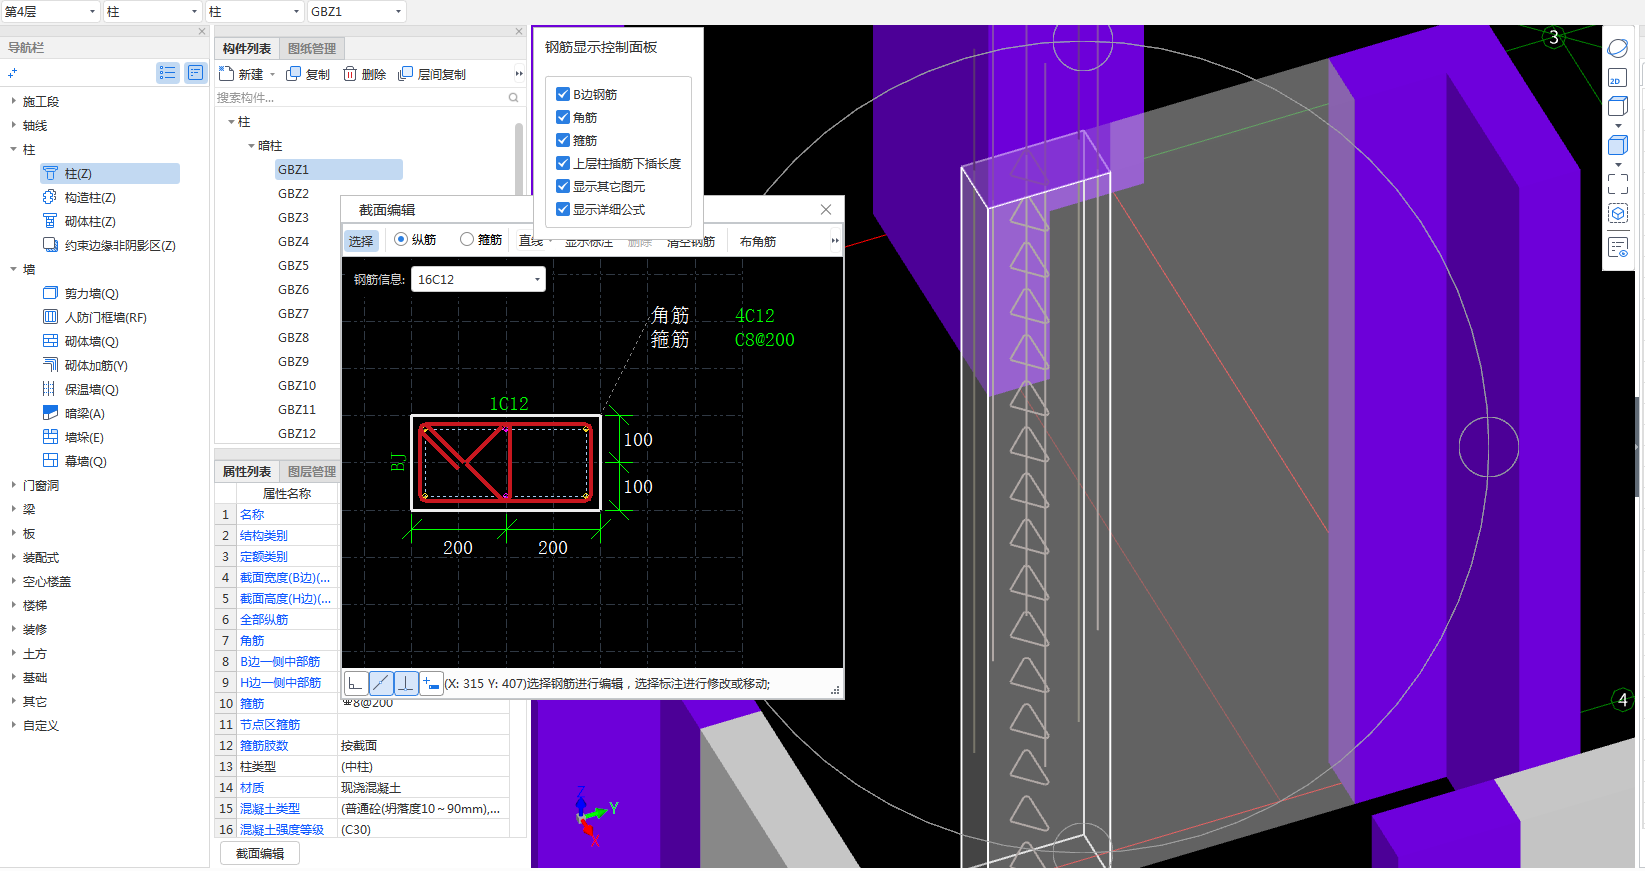Click 选择 in section editor toolbar
Viewport: 1645px width, 871px height.
pos(361,241)
